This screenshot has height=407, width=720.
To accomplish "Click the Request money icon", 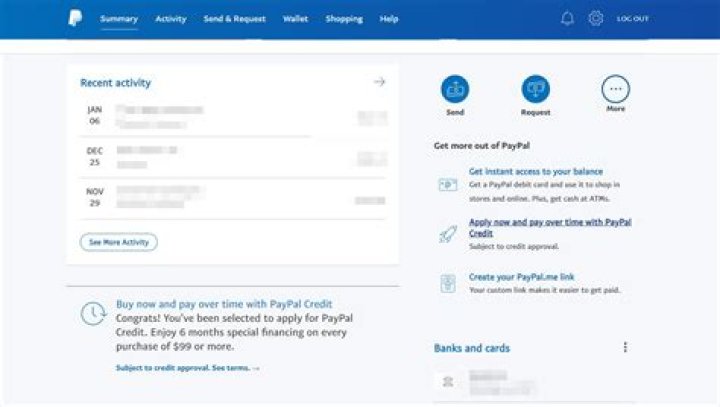I will (x=535, y=89).
